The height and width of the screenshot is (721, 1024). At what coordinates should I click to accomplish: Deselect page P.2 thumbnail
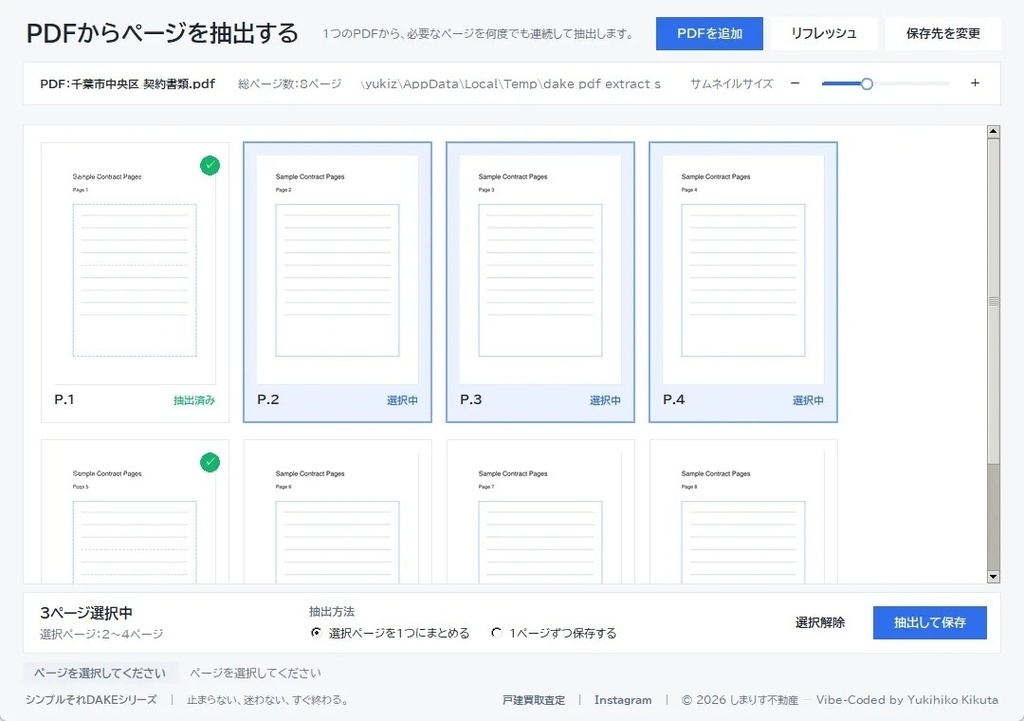[338, 282]
